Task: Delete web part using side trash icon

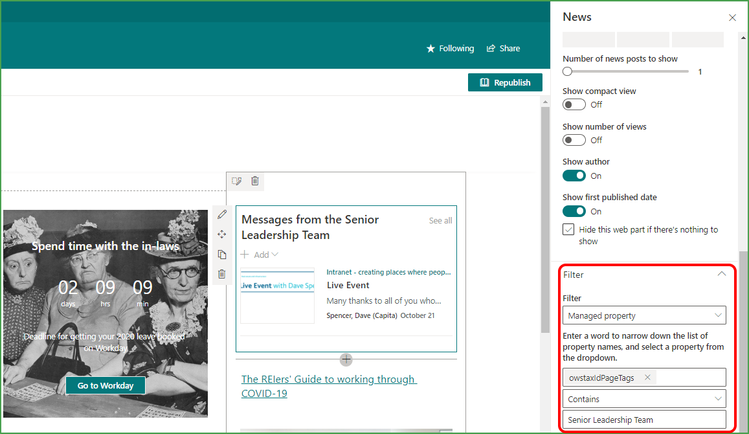Action: click(222, 274)
